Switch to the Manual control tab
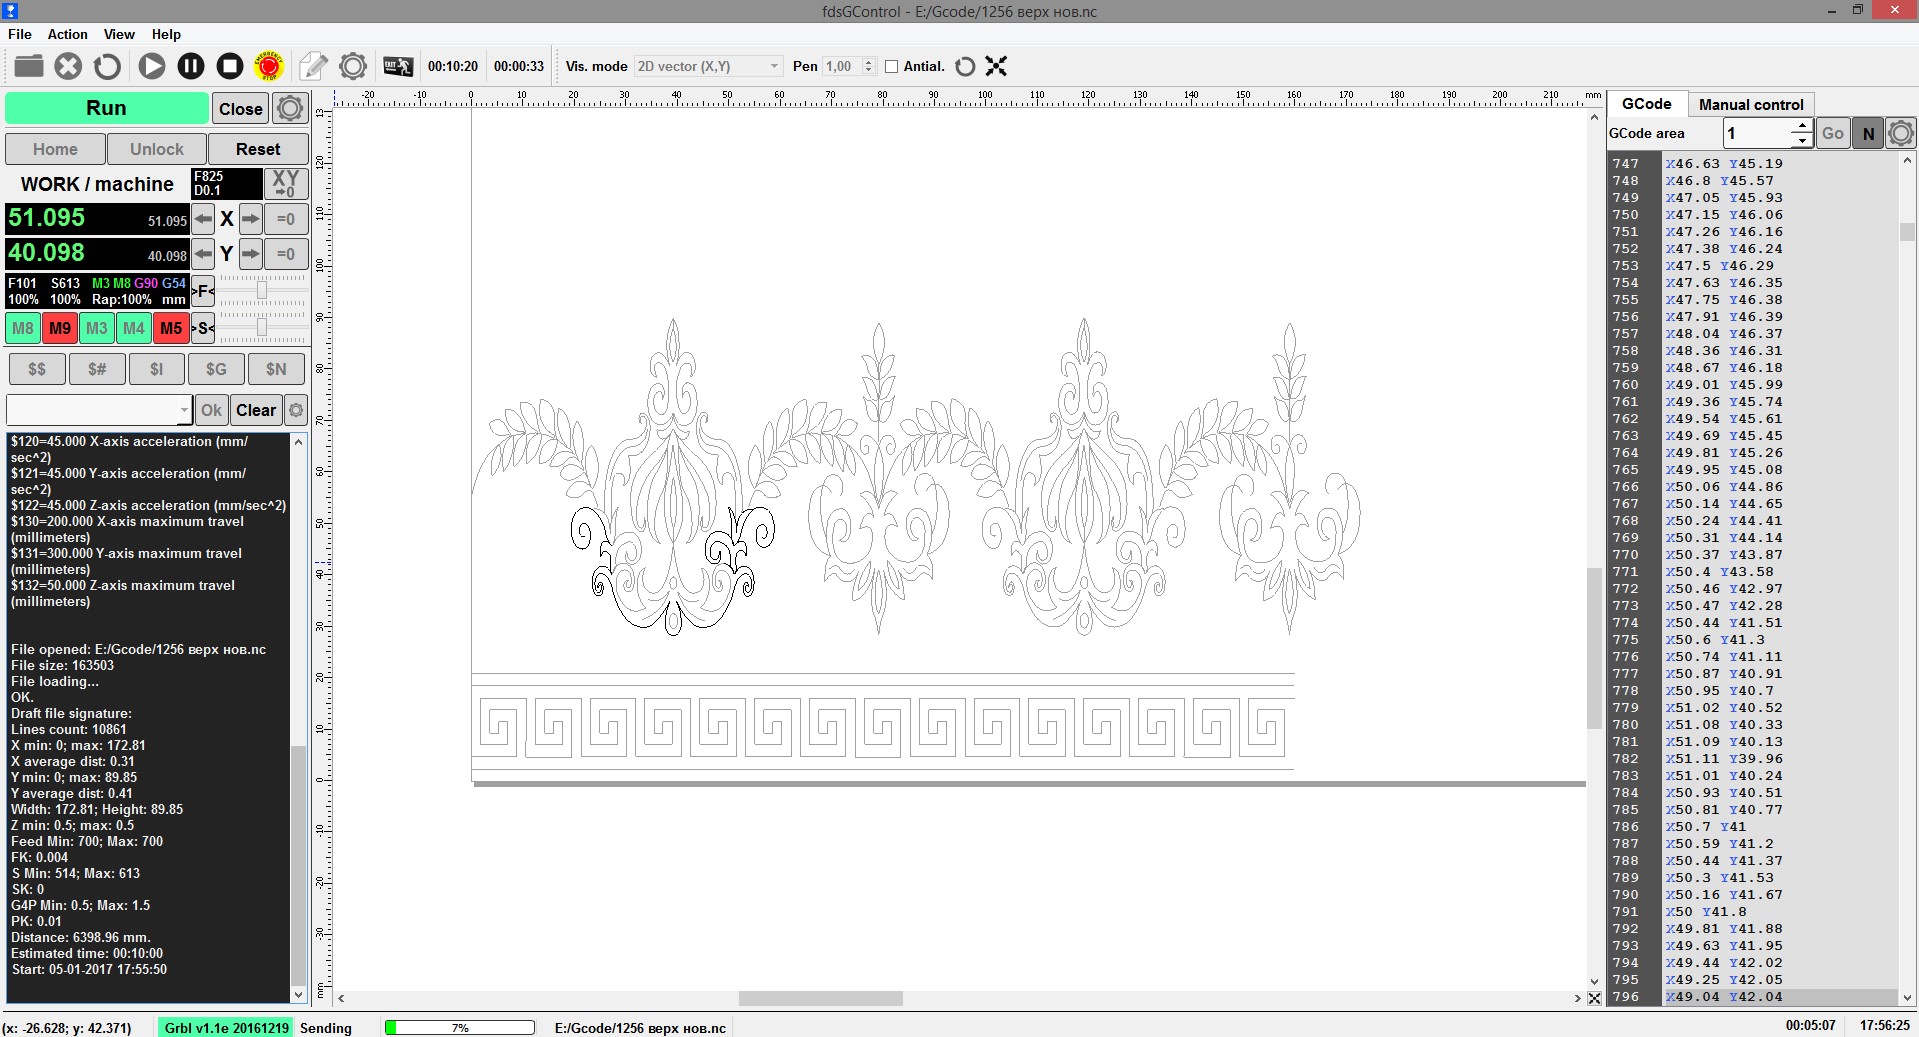1919x1037 pixels. (x=1751, y=104)
